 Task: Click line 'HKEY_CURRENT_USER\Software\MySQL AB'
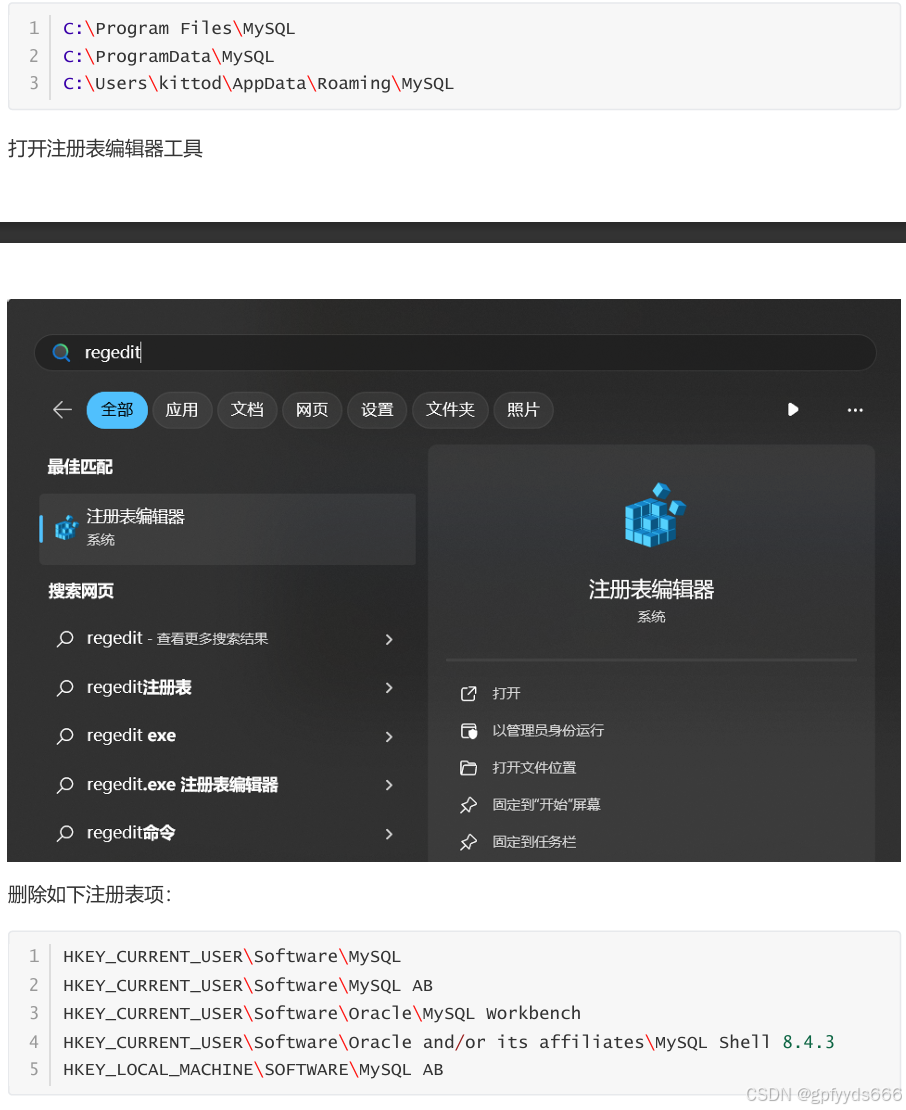[248, 985]
